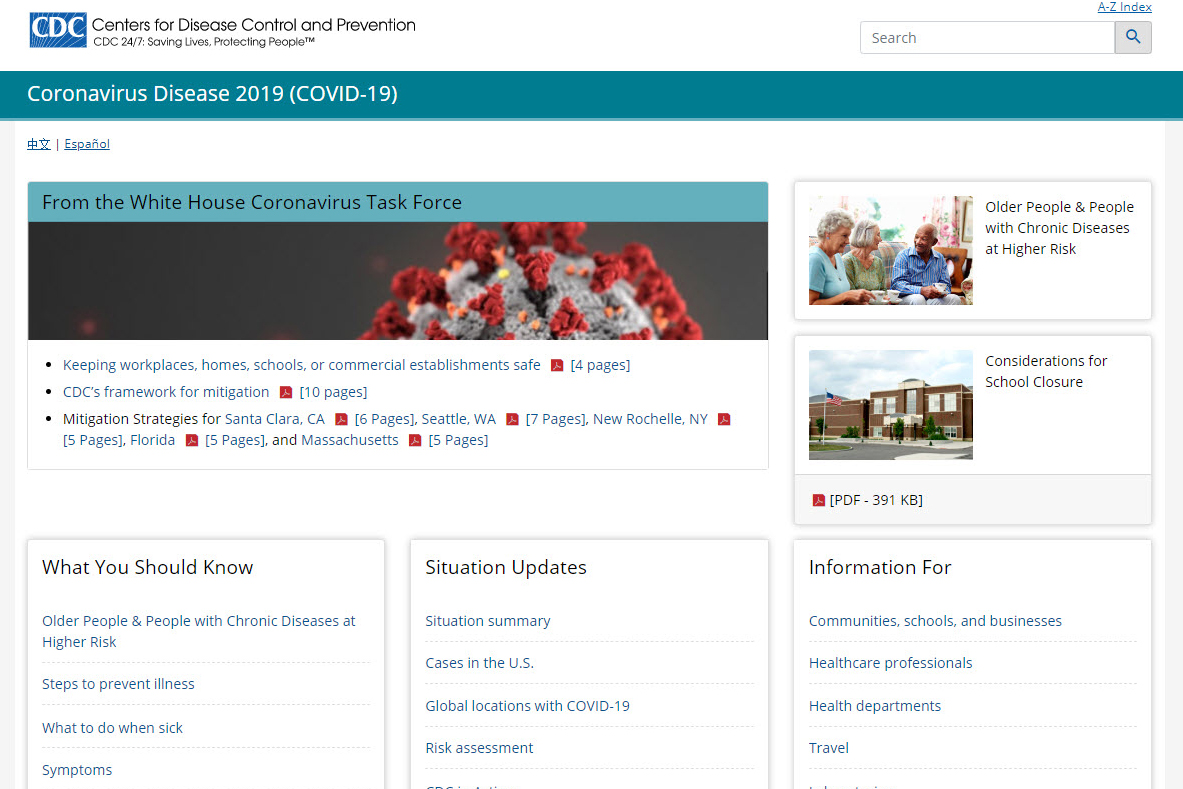Click "Steps to prevent illness"
The height and width of the screenshot is (789, 1183).
click(118, 684)
